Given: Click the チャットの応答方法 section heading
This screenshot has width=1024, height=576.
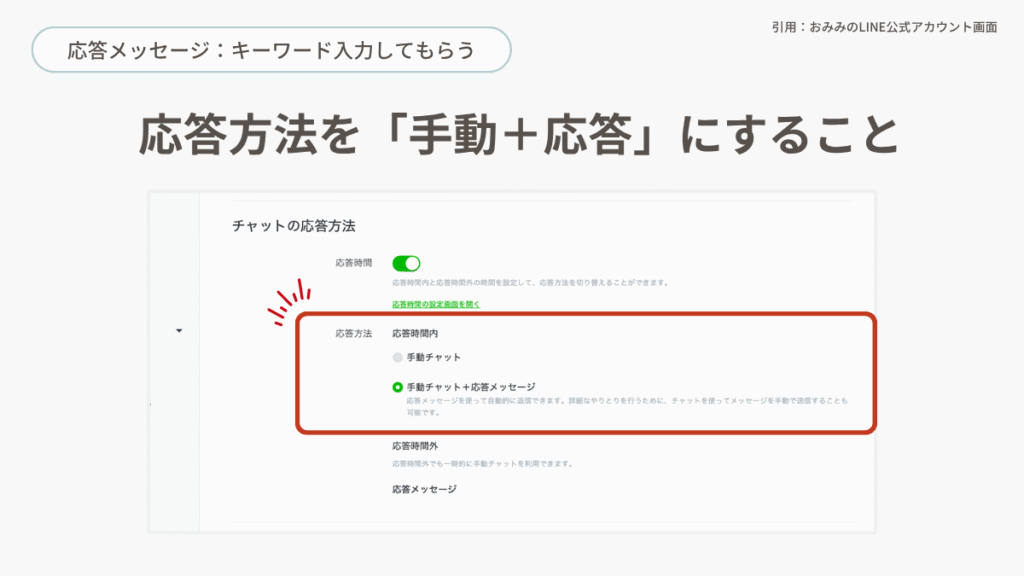Looking at the screenshot, I should click(294, 226).
